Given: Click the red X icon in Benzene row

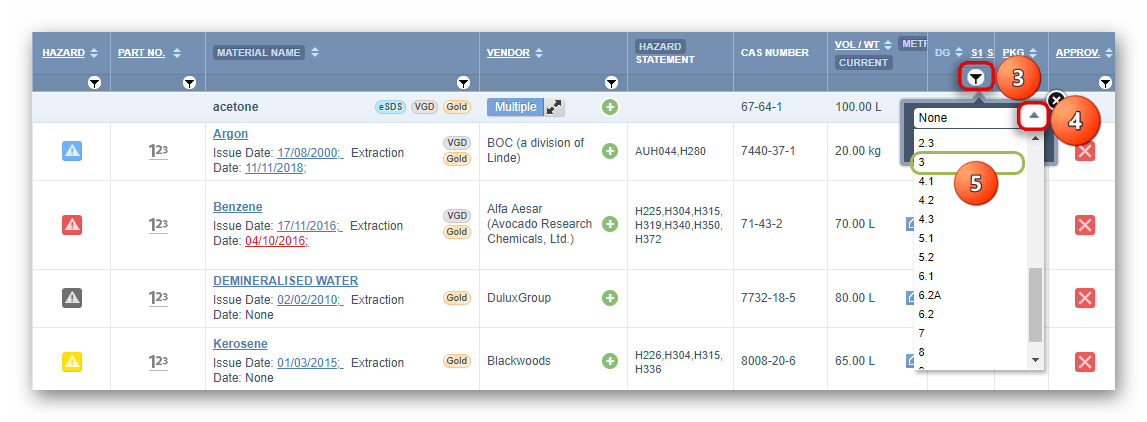Looking at the screenshot, I should [x=1085, y=225].
